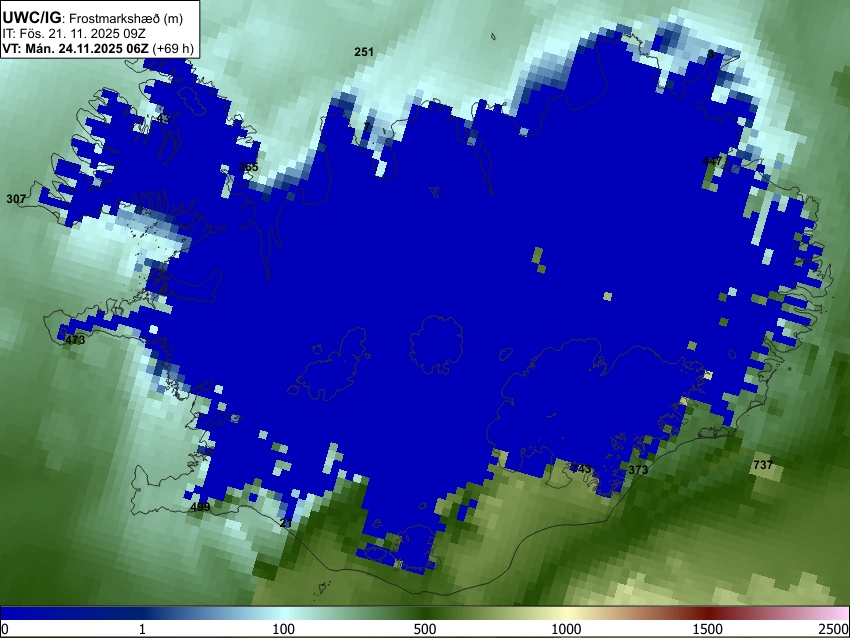Click the station value 447 in the east
The width and height of the screenshot is (850, 638).
712,161
